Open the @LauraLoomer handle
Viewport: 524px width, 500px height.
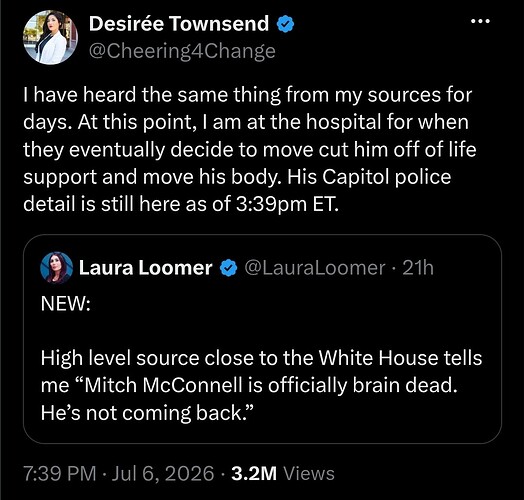[x=315, y=268]
